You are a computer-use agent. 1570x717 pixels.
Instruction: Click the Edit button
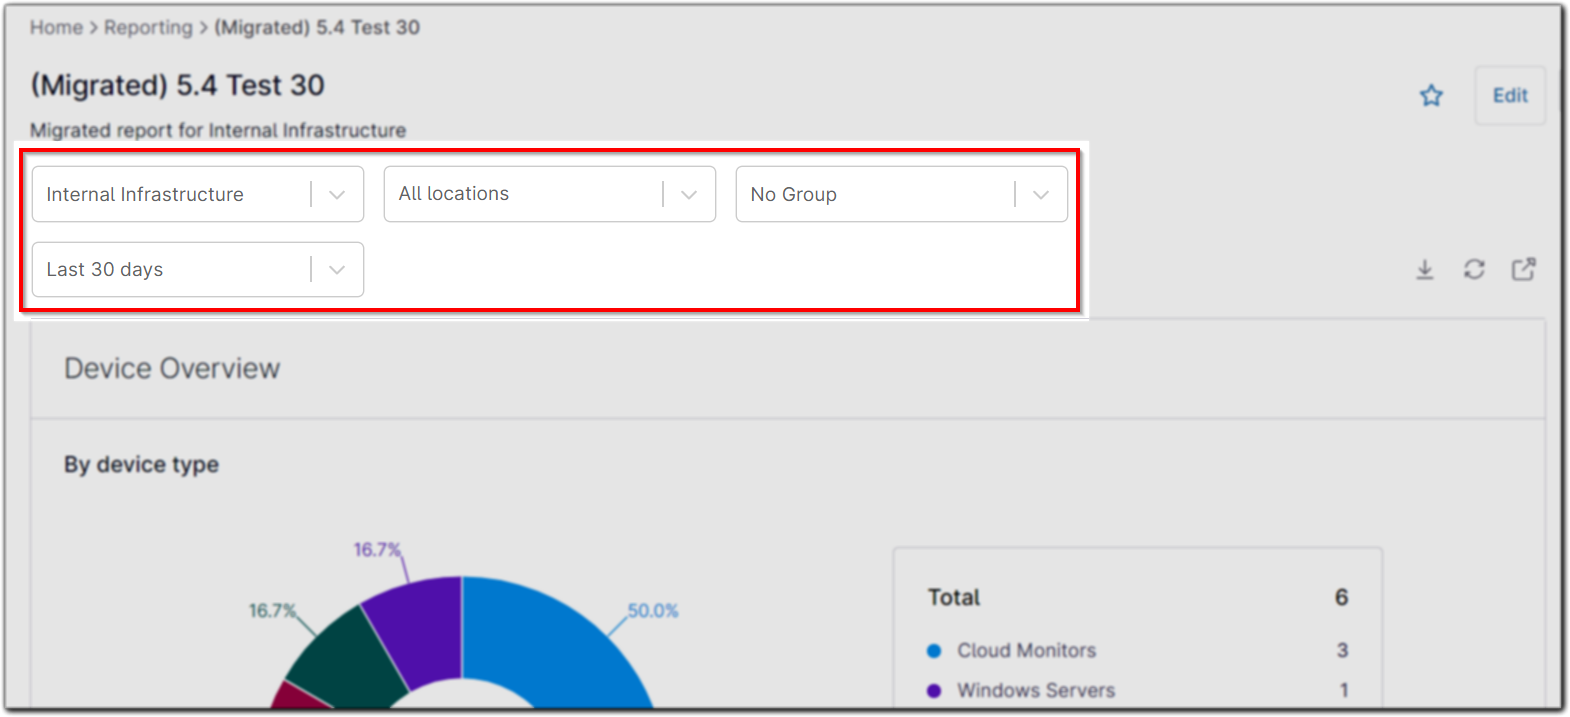tap(1510, 96)
